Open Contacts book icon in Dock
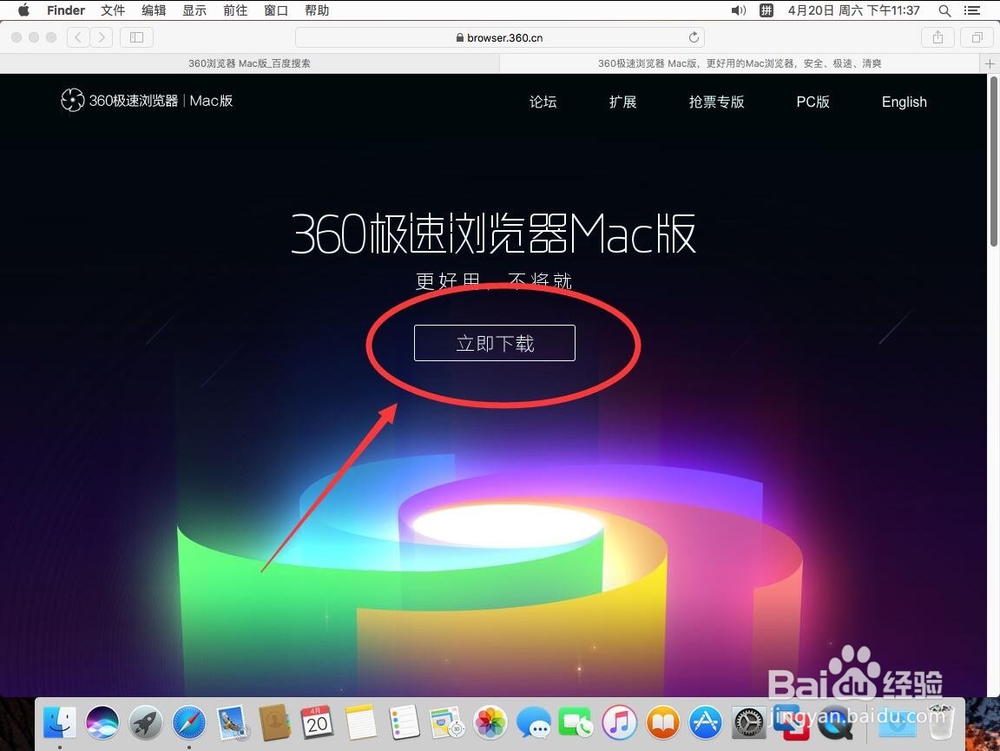 [275, 723]
